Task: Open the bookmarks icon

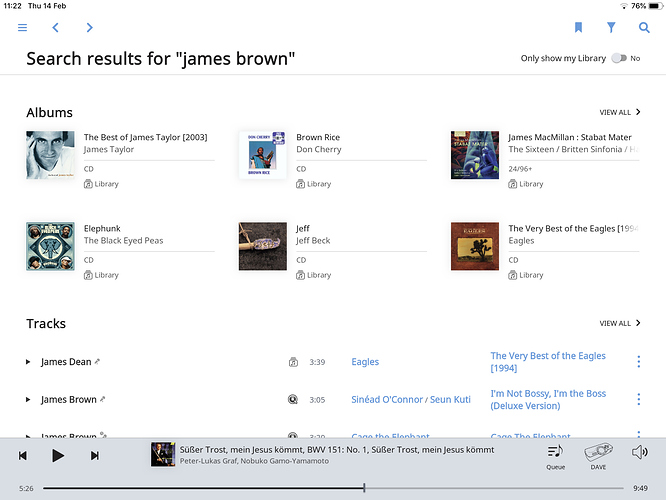Action: coord(578,28)
